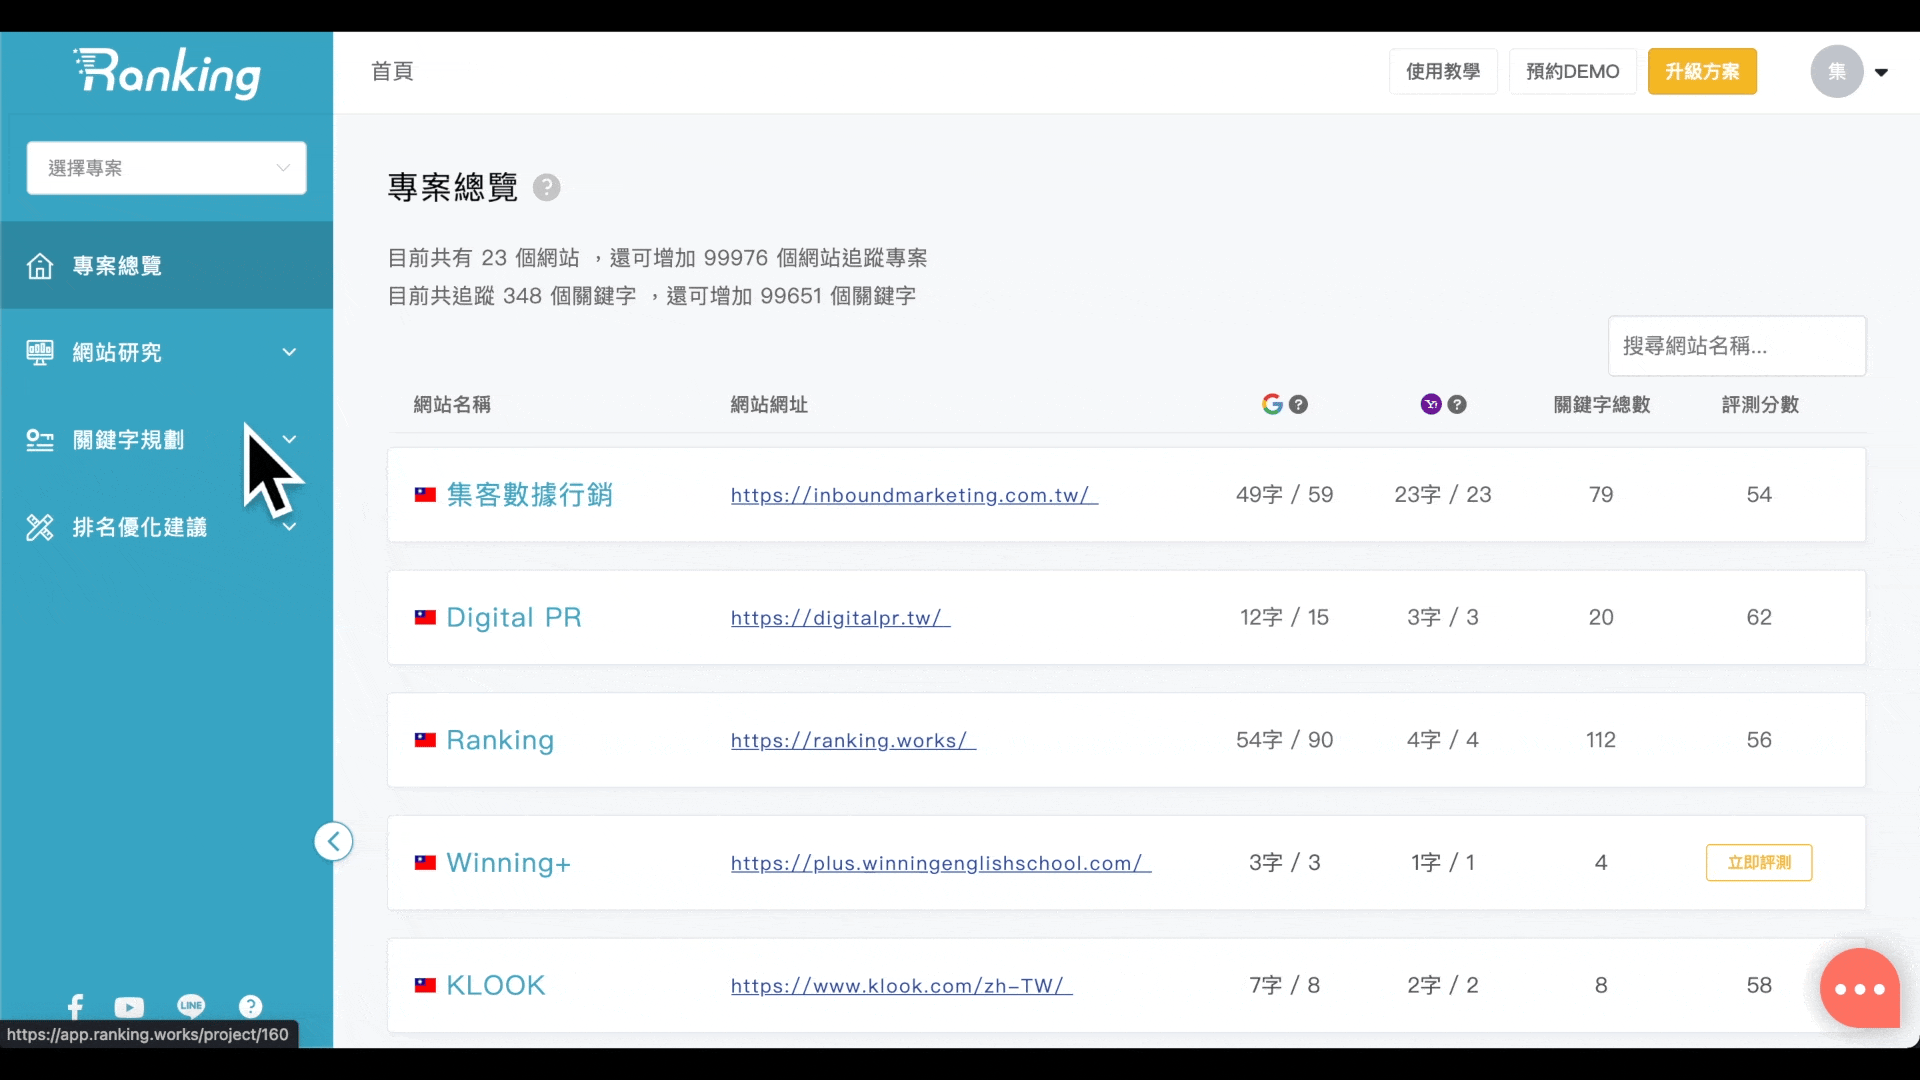
Task: Open the 選擇專案 project dropdown
Action: point(166,168)
